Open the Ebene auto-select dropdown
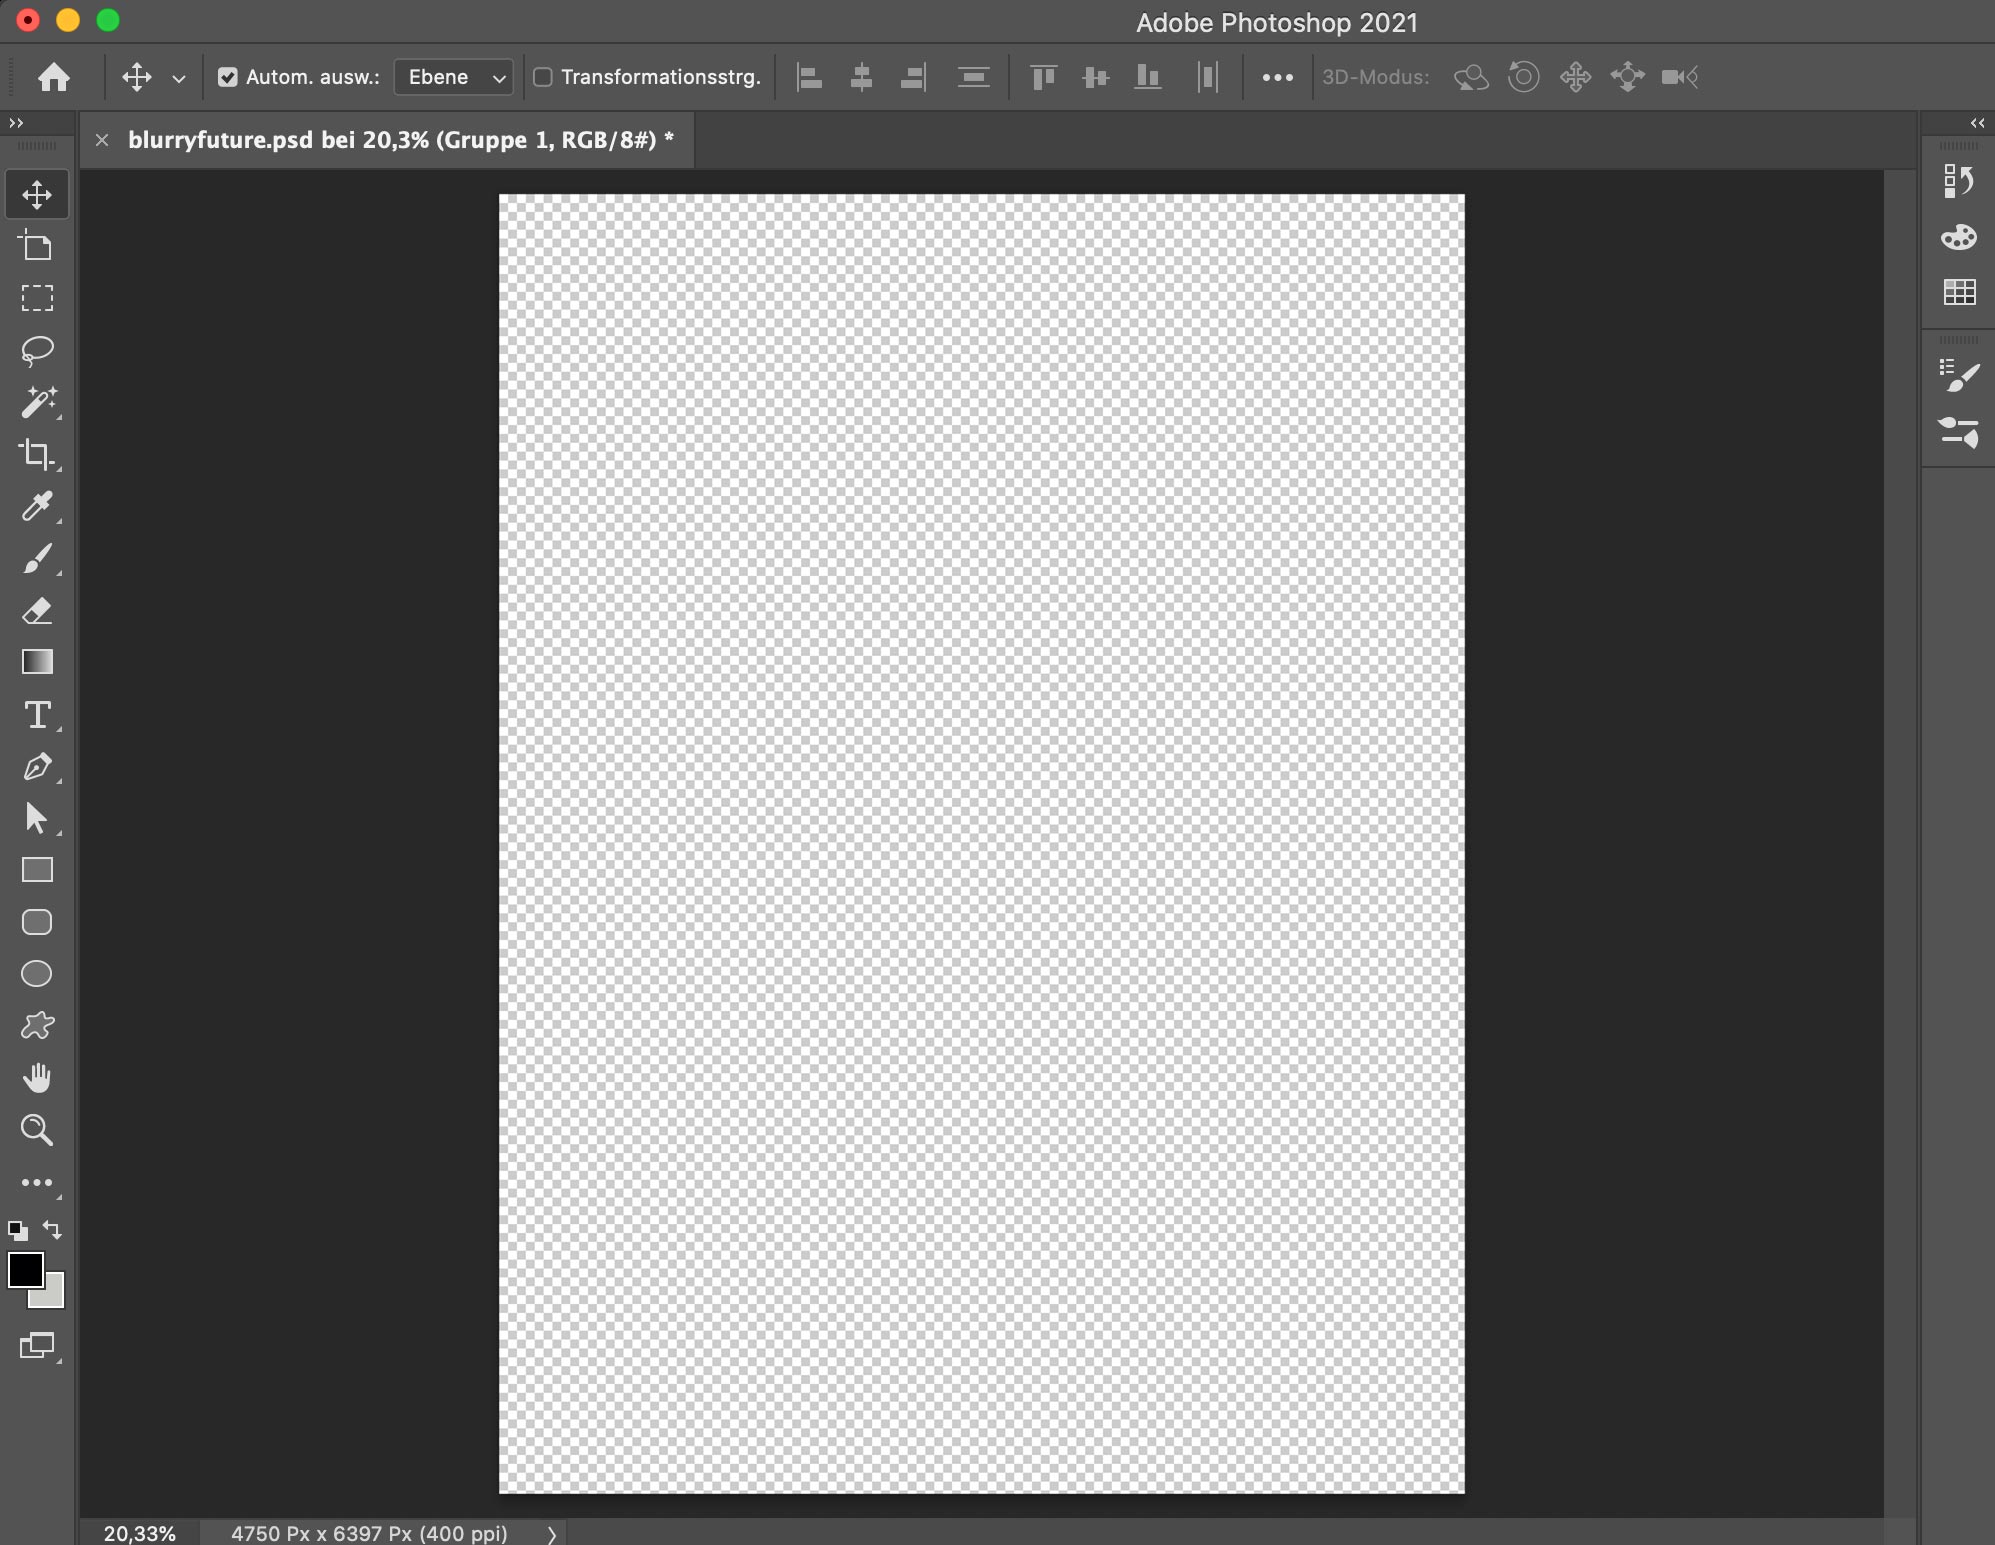1995x1545 pixels. pyautogui.click(x=454, y=77)
